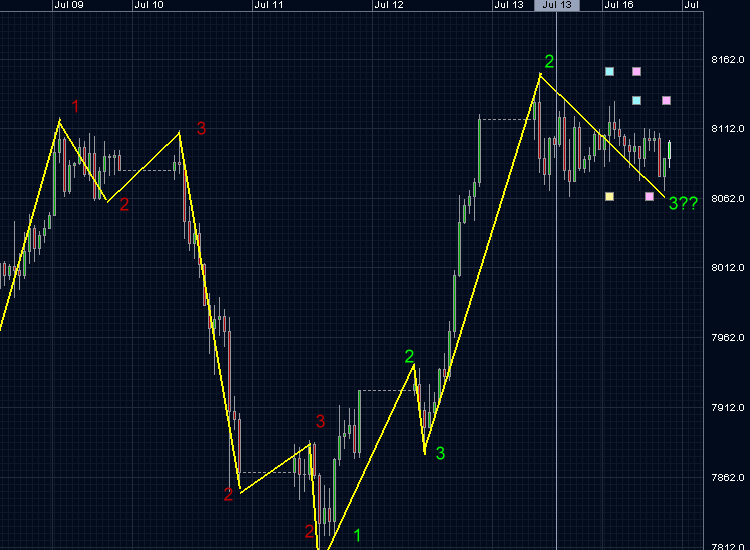Select the pink square marker in the top row
The height and width of the screenshot is (550, 750).
[636, 72]
